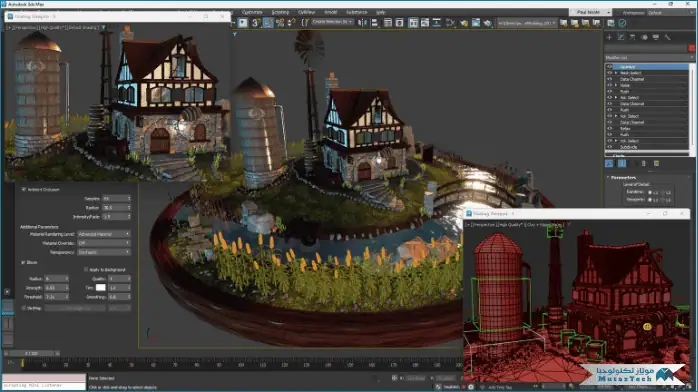698x392 pixels.
Task: Open the Civil View menu
Action: click(306, 12)
